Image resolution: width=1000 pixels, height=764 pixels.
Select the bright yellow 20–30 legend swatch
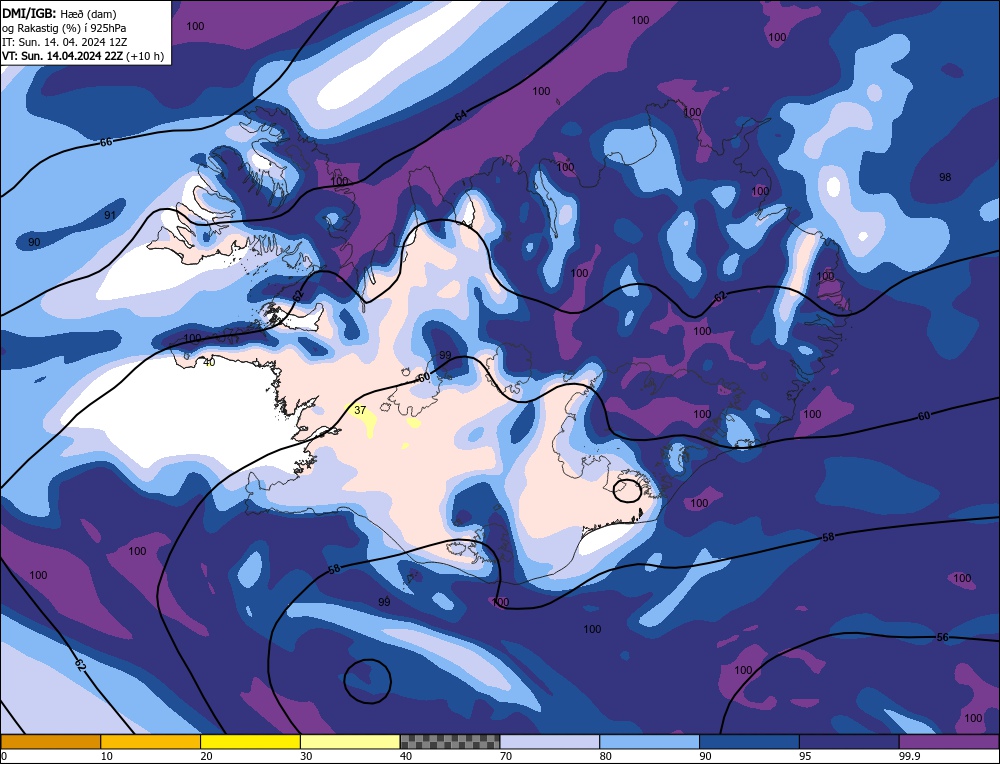coord(250,741)
